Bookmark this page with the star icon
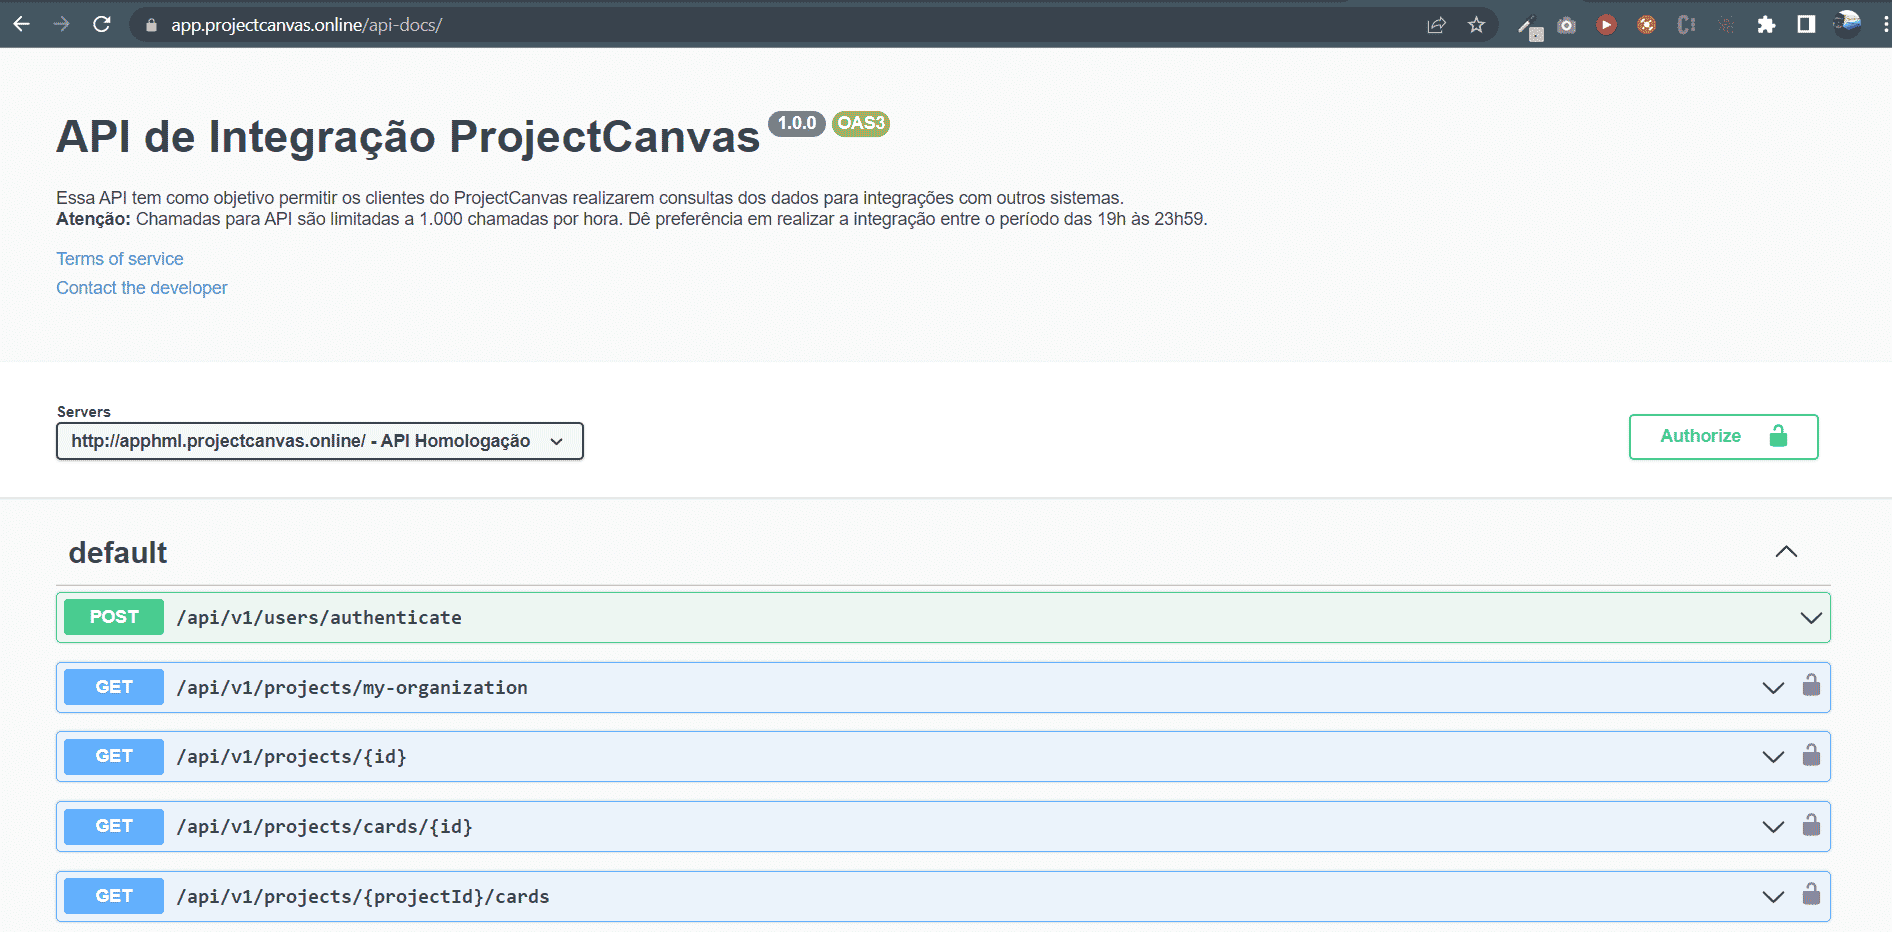The image size is (1892, 932). (x=1477, y=25)
